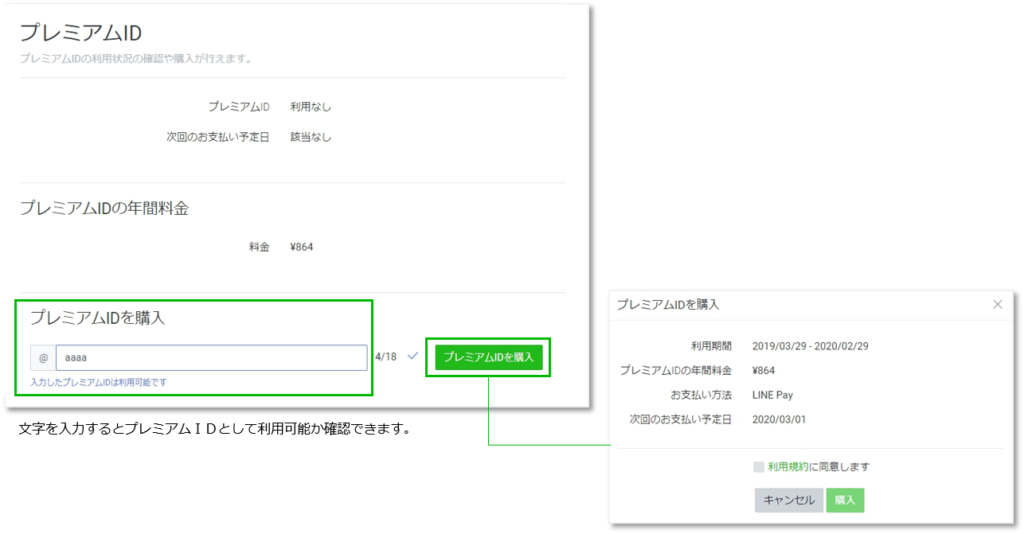Click the LINE Pay payment method value
Screen dimensions: 1024x534
(773, 395)
